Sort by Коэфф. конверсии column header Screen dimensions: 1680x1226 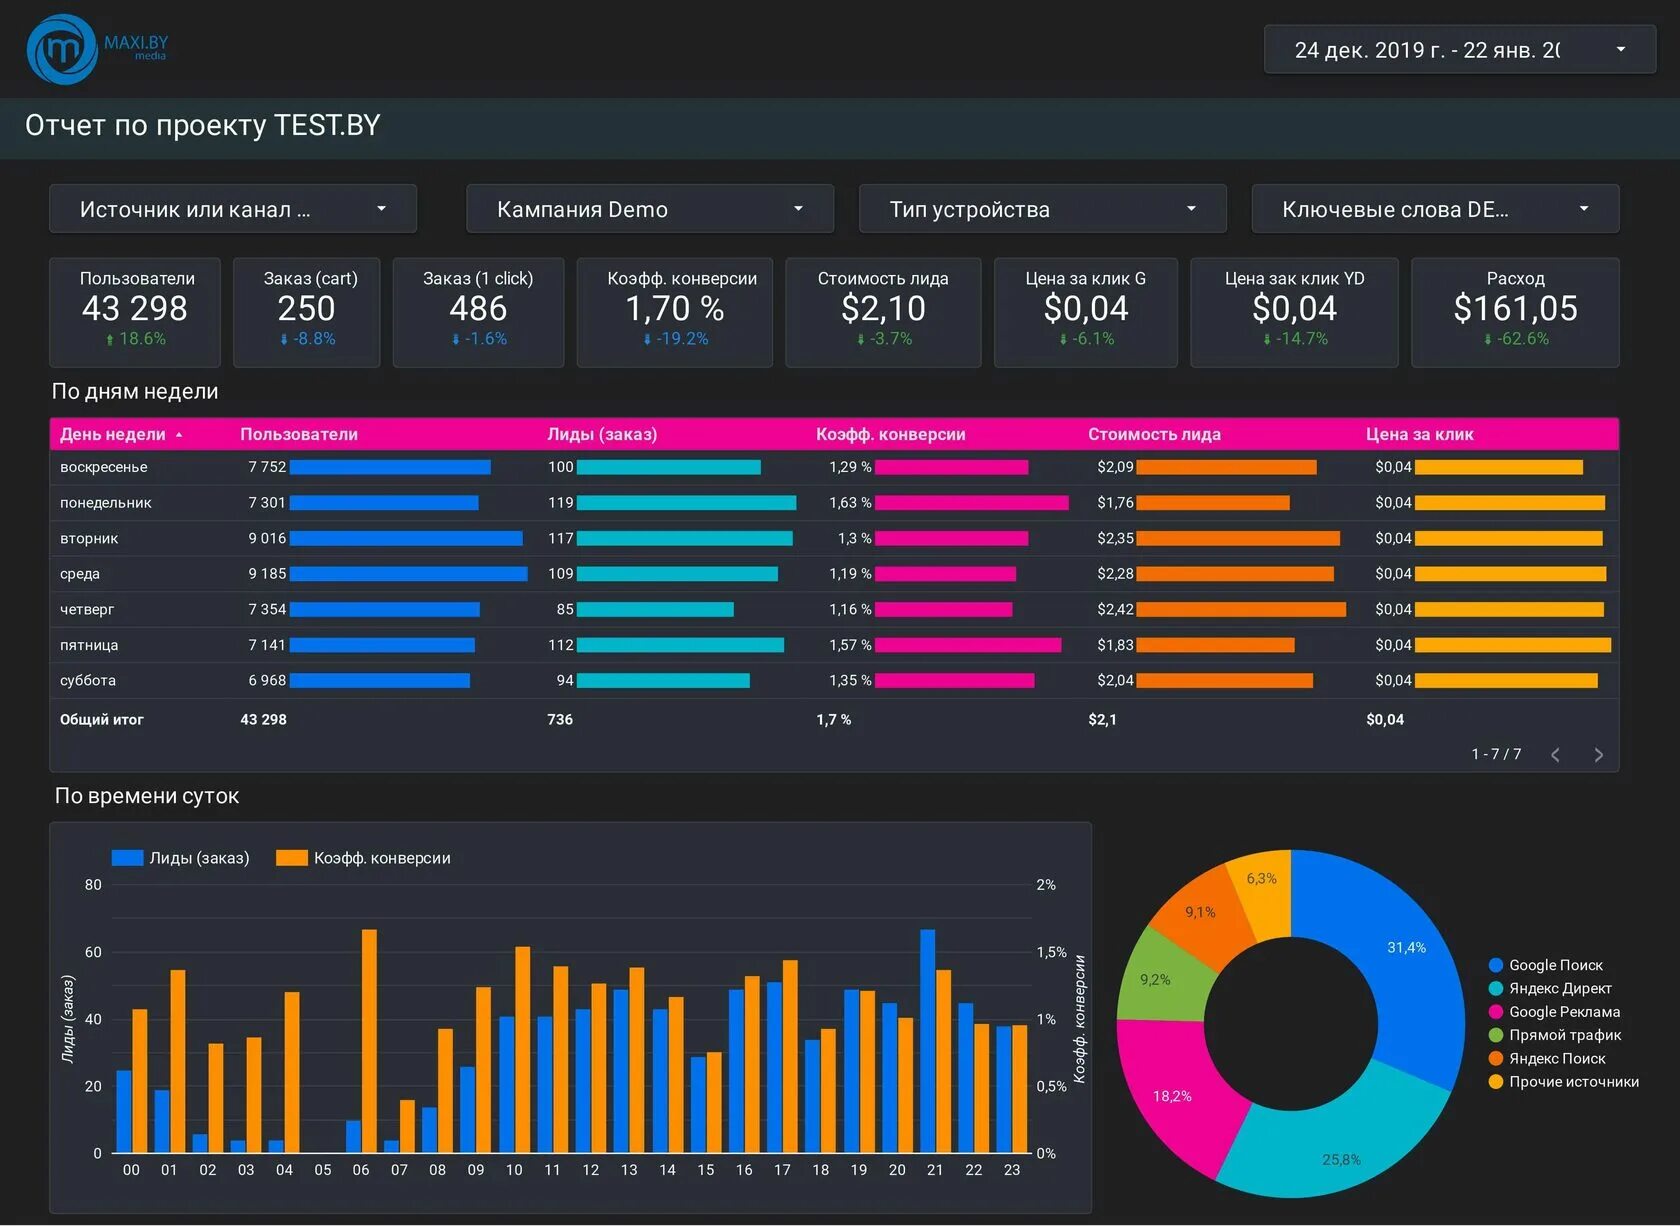(891, 434)
